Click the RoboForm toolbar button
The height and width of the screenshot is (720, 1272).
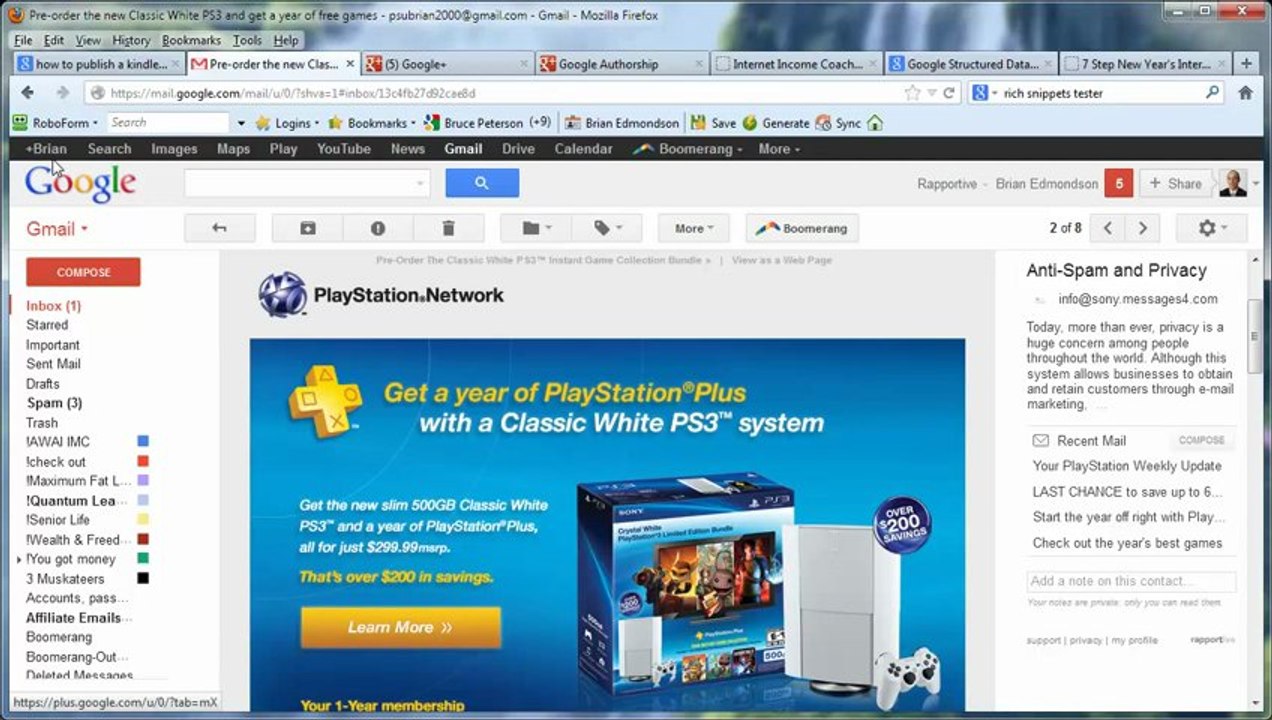click(55, 123)
